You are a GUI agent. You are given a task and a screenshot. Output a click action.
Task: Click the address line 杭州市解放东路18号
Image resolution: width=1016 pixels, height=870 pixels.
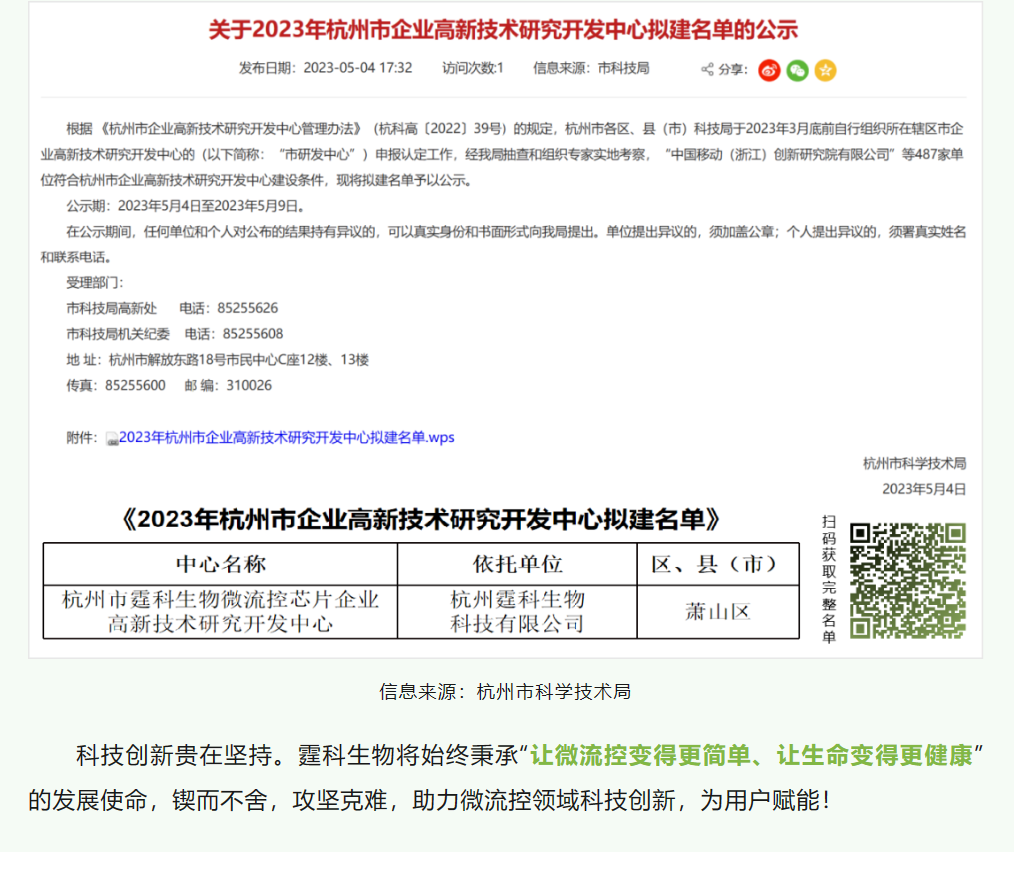218,360
